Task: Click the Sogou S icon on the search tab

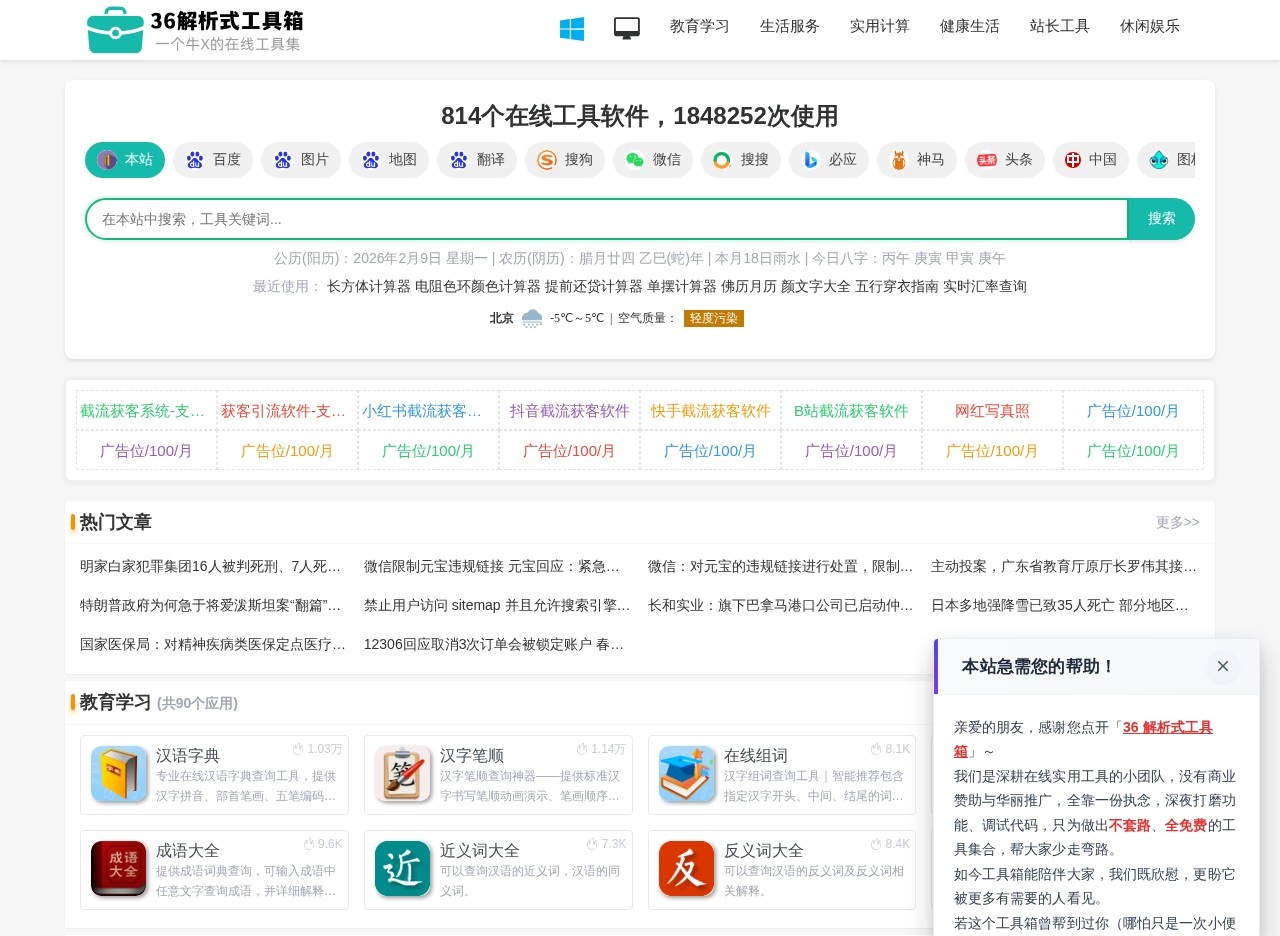Action: [546, 160]
